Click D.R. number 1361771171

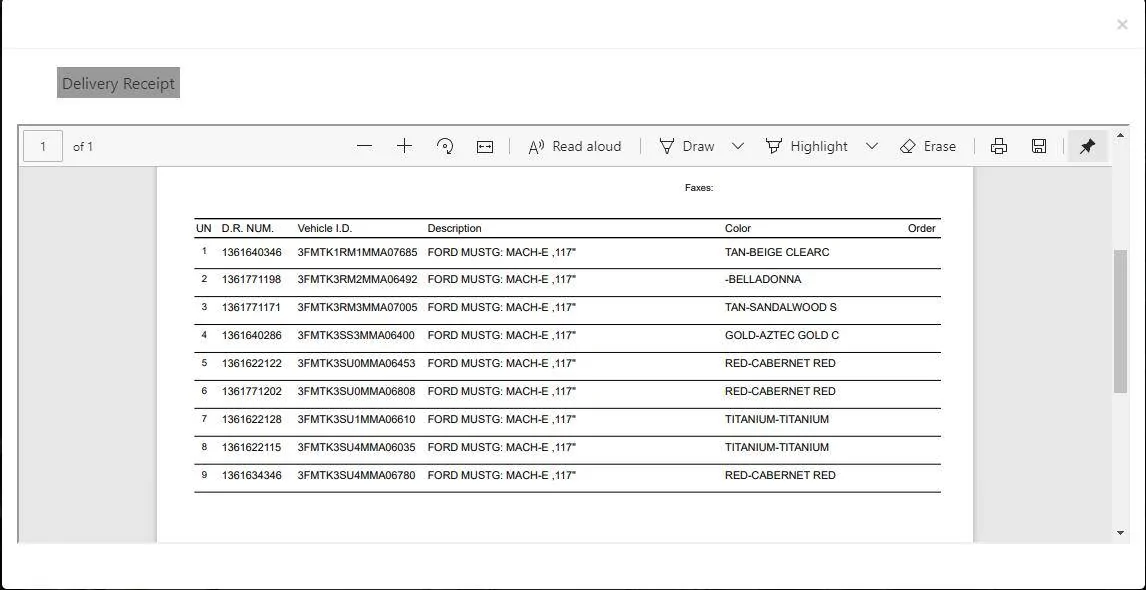[x=251, y=307]
